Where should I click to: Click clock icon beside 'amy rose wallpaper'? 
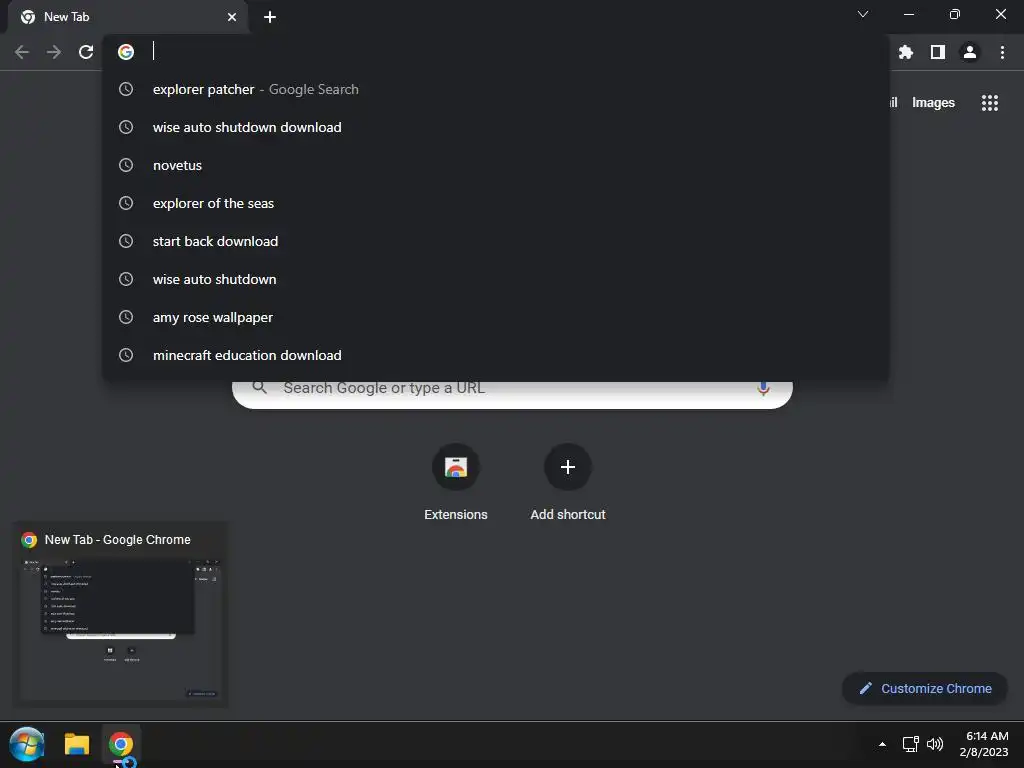125,317
